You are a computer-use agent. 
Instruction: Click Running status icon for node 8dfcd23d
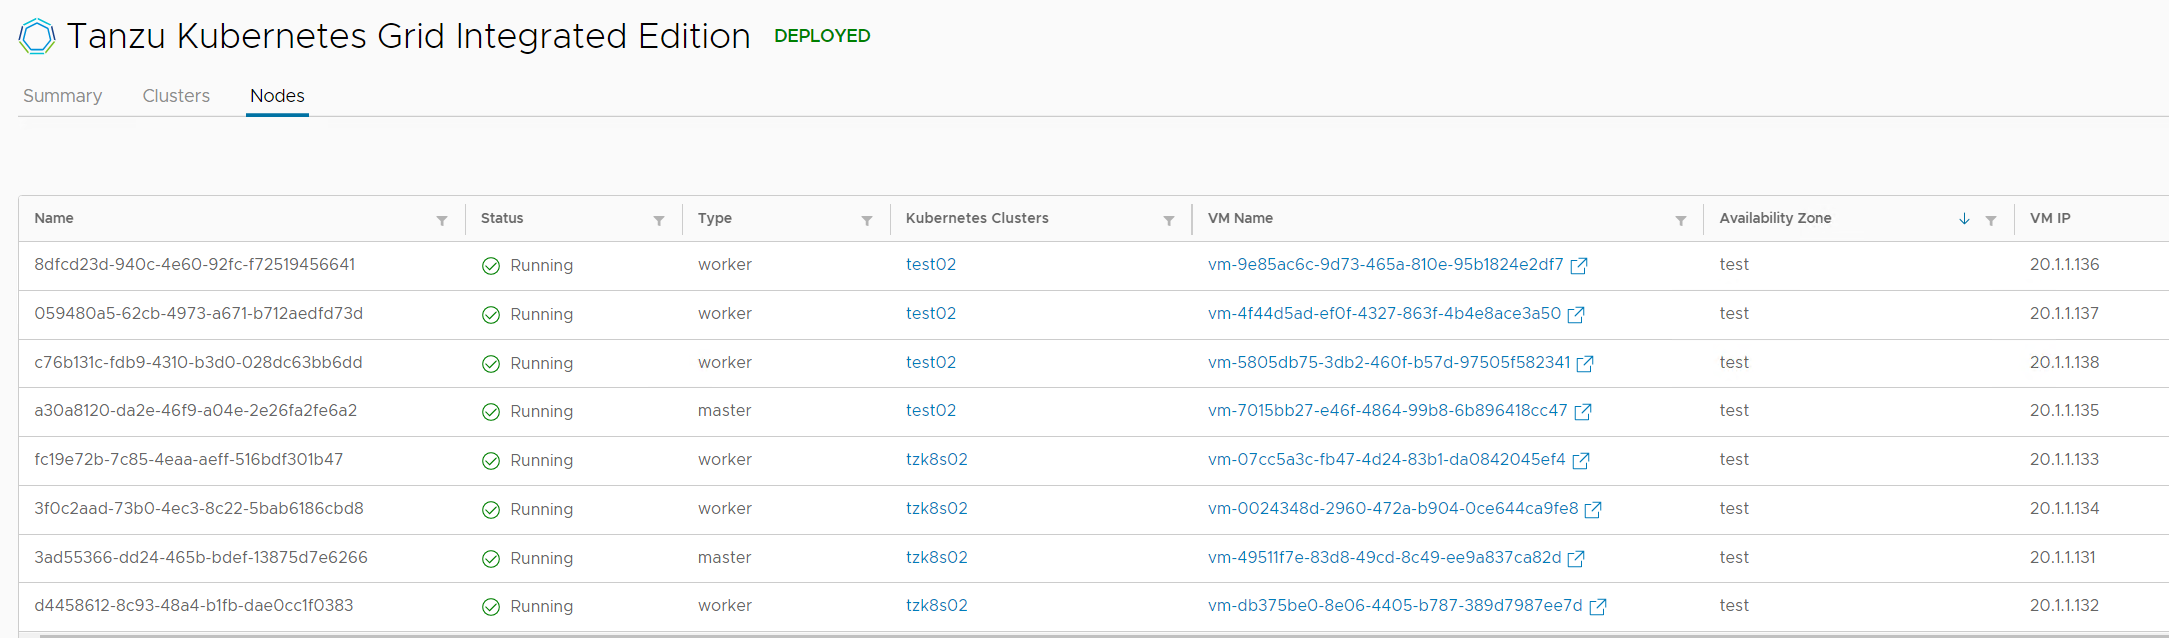point(491,266)
